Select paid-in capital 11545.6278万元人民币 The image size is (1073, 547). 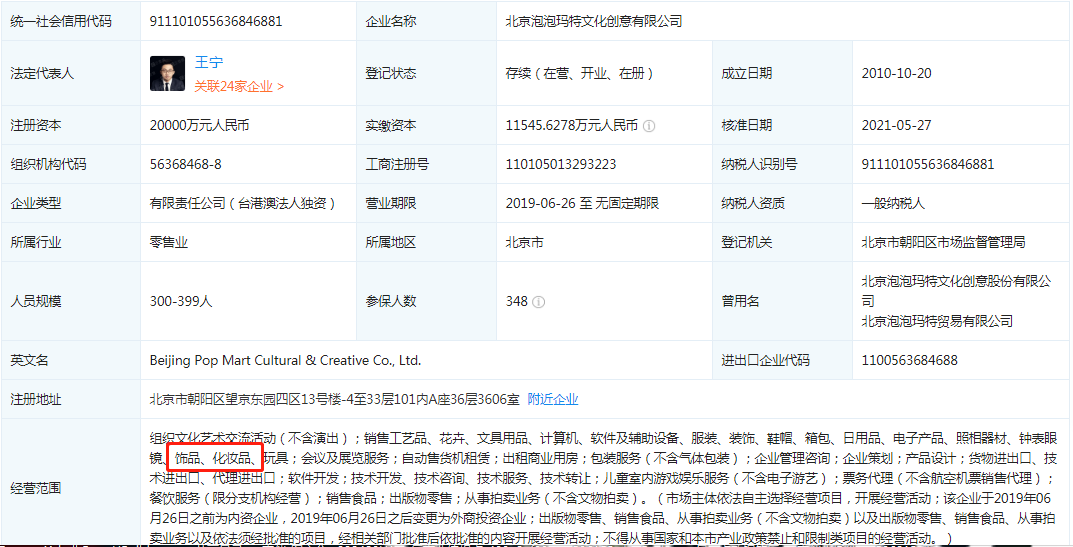[571, 125]
